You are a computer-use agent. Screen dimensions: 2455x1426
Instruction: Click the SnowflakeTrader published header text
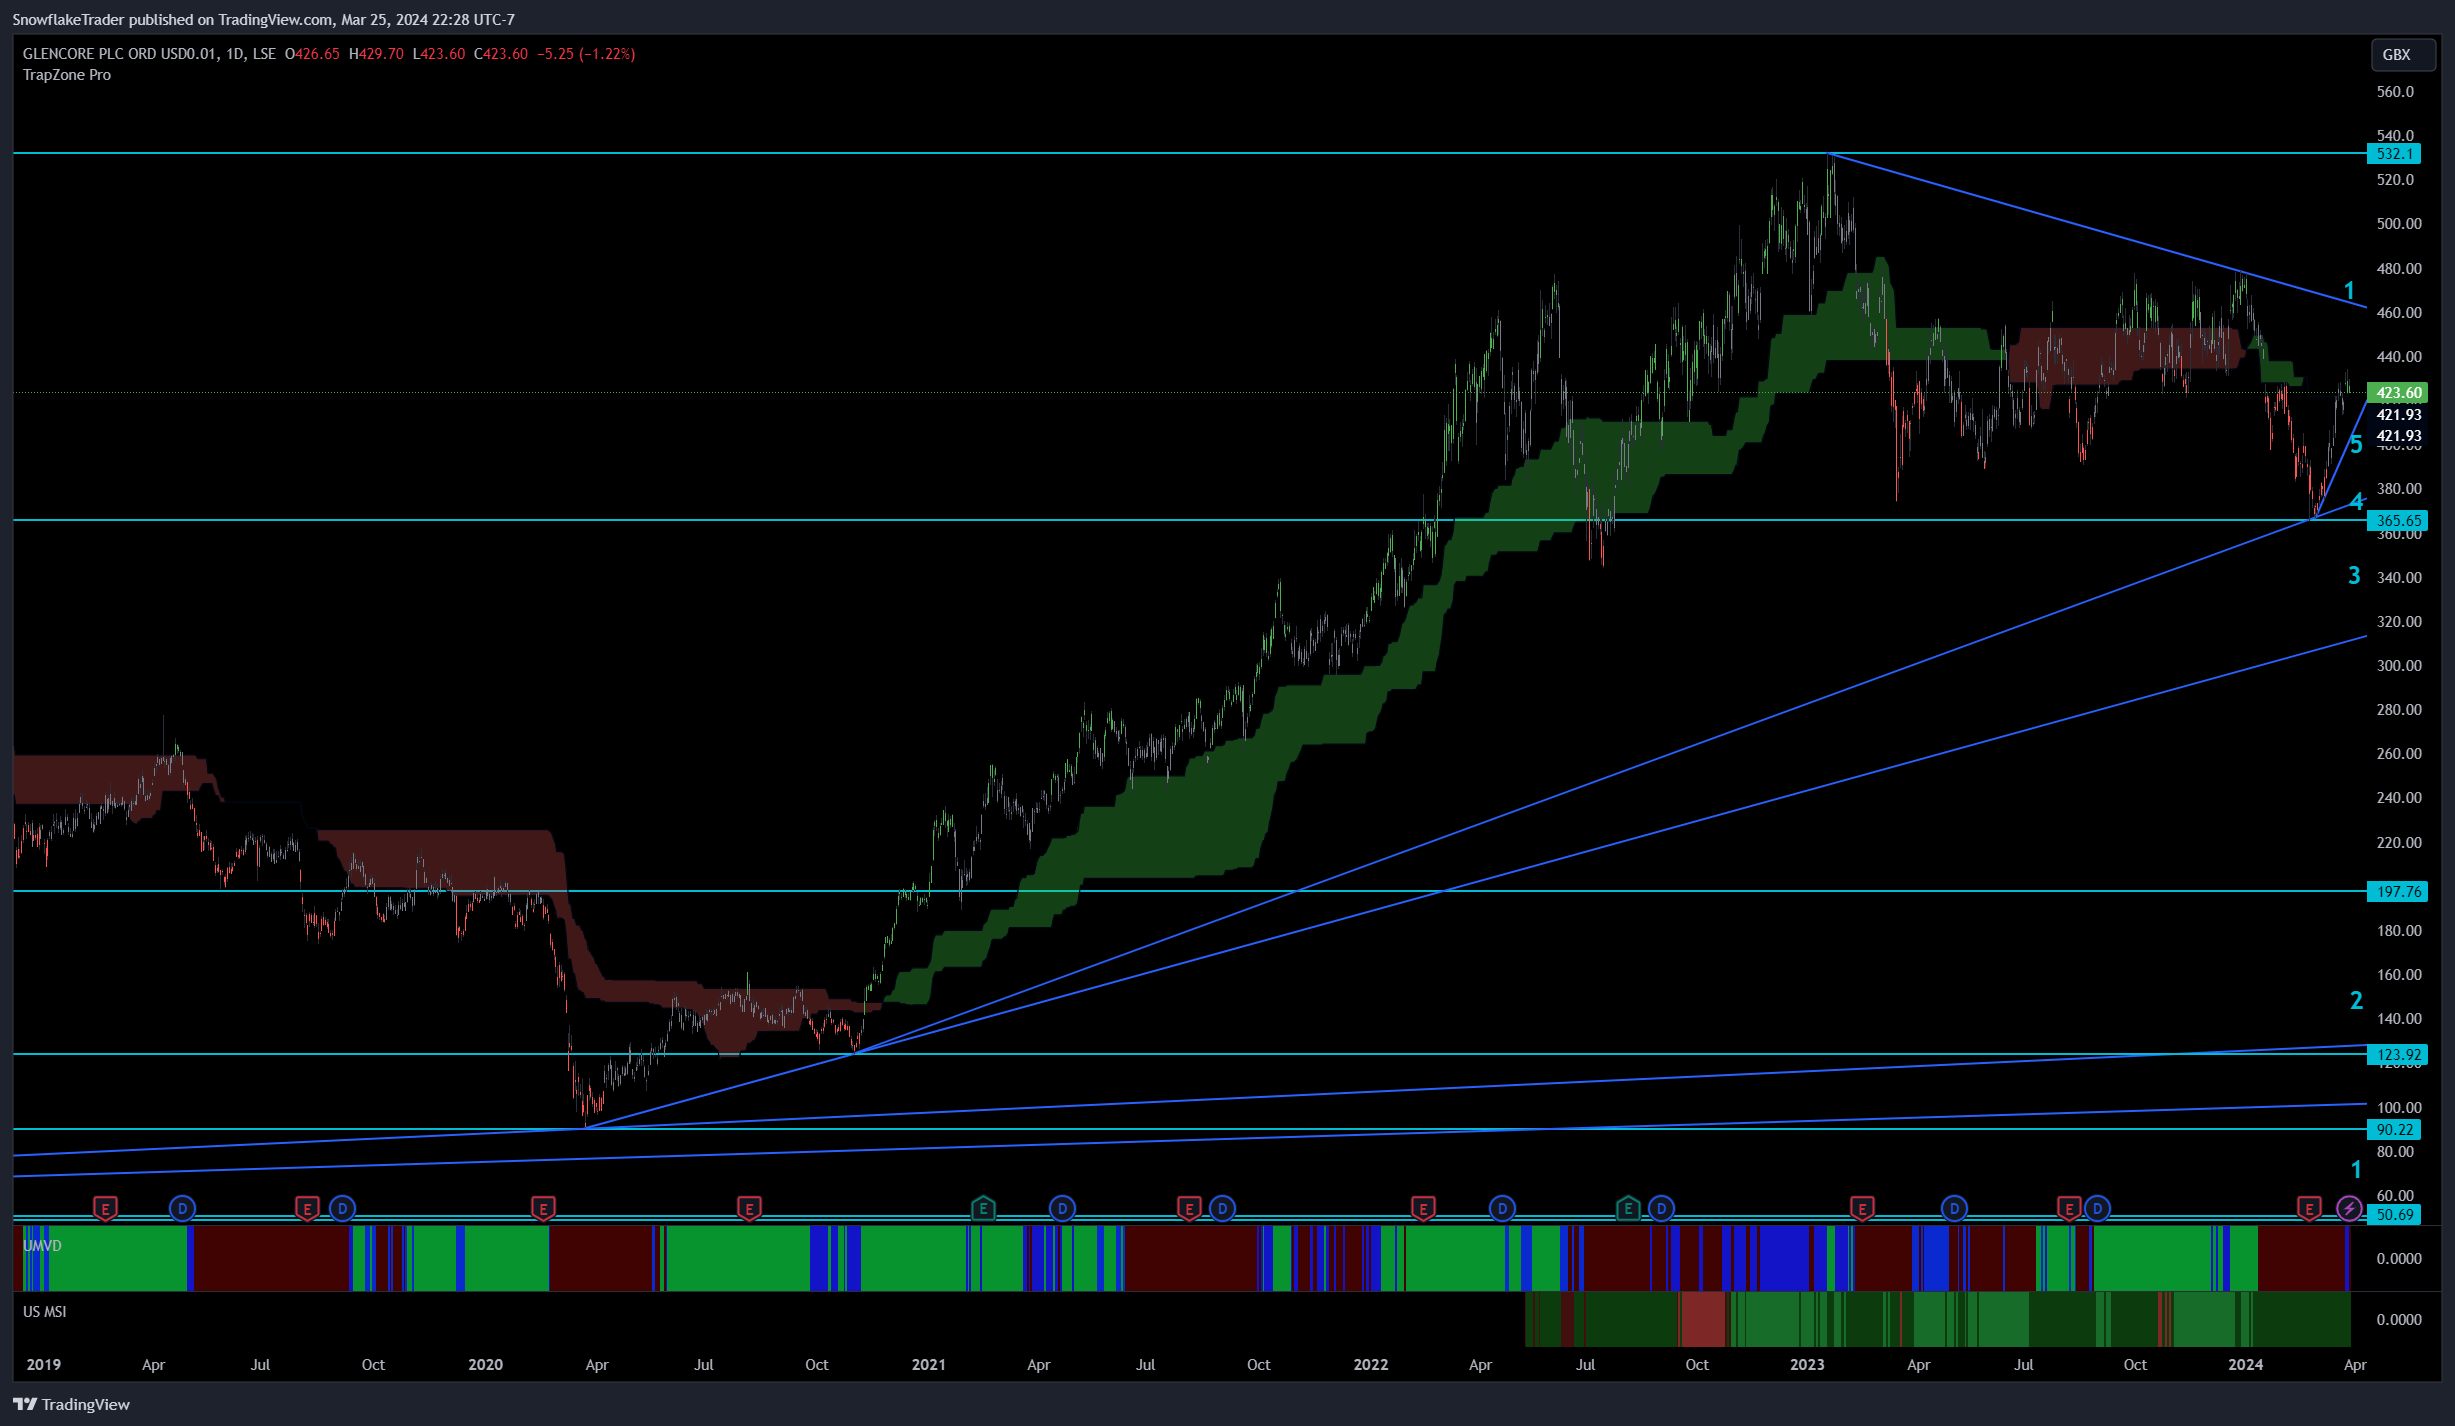coord(262,19)
